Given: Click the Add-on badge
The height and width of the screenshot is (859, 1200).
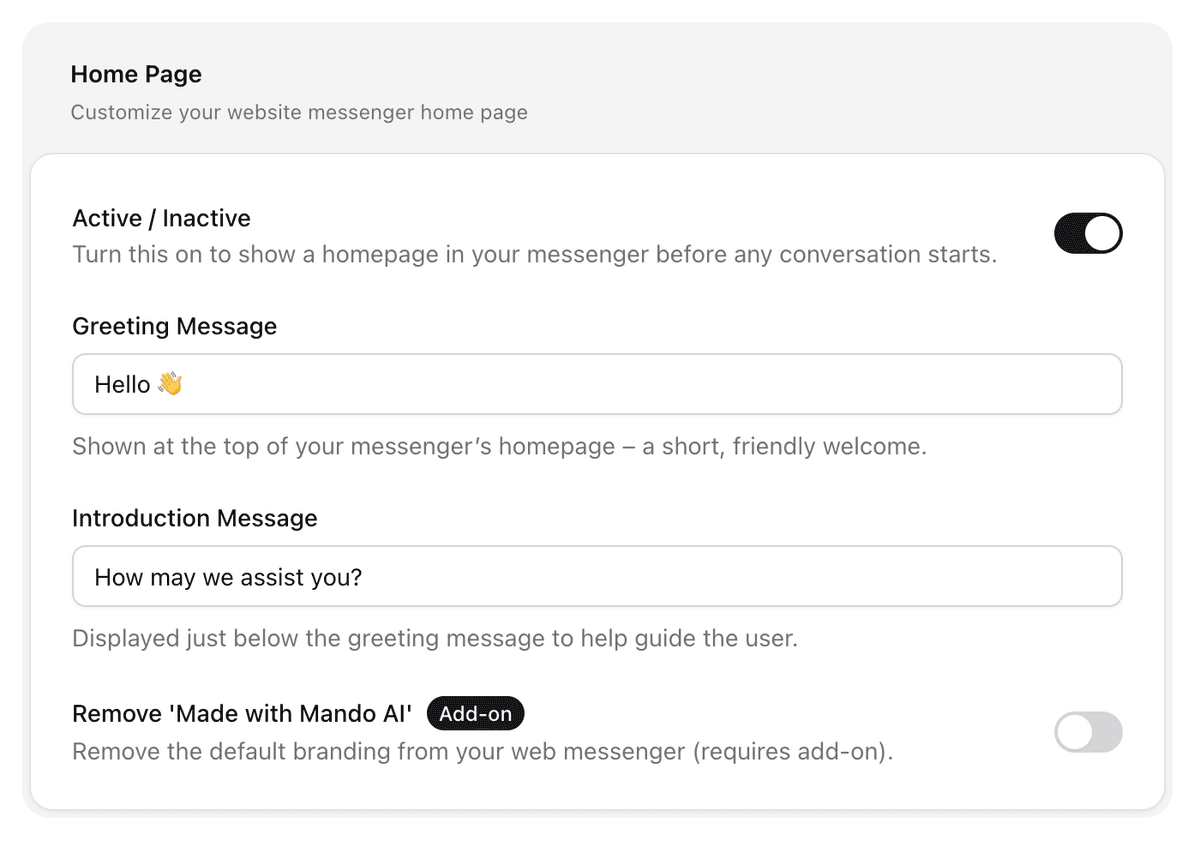Looking at the screenshot, I should 475,714.
